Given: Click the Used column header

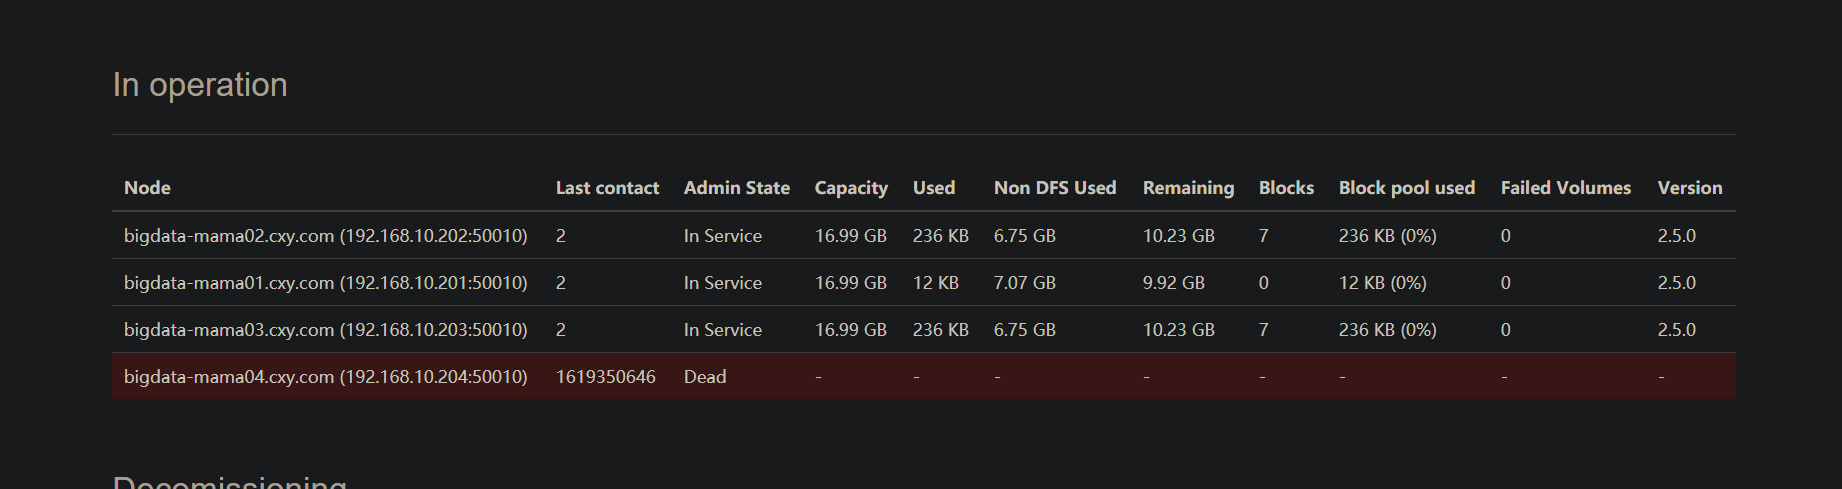Looking at the screenshot, I should point(933,188).
